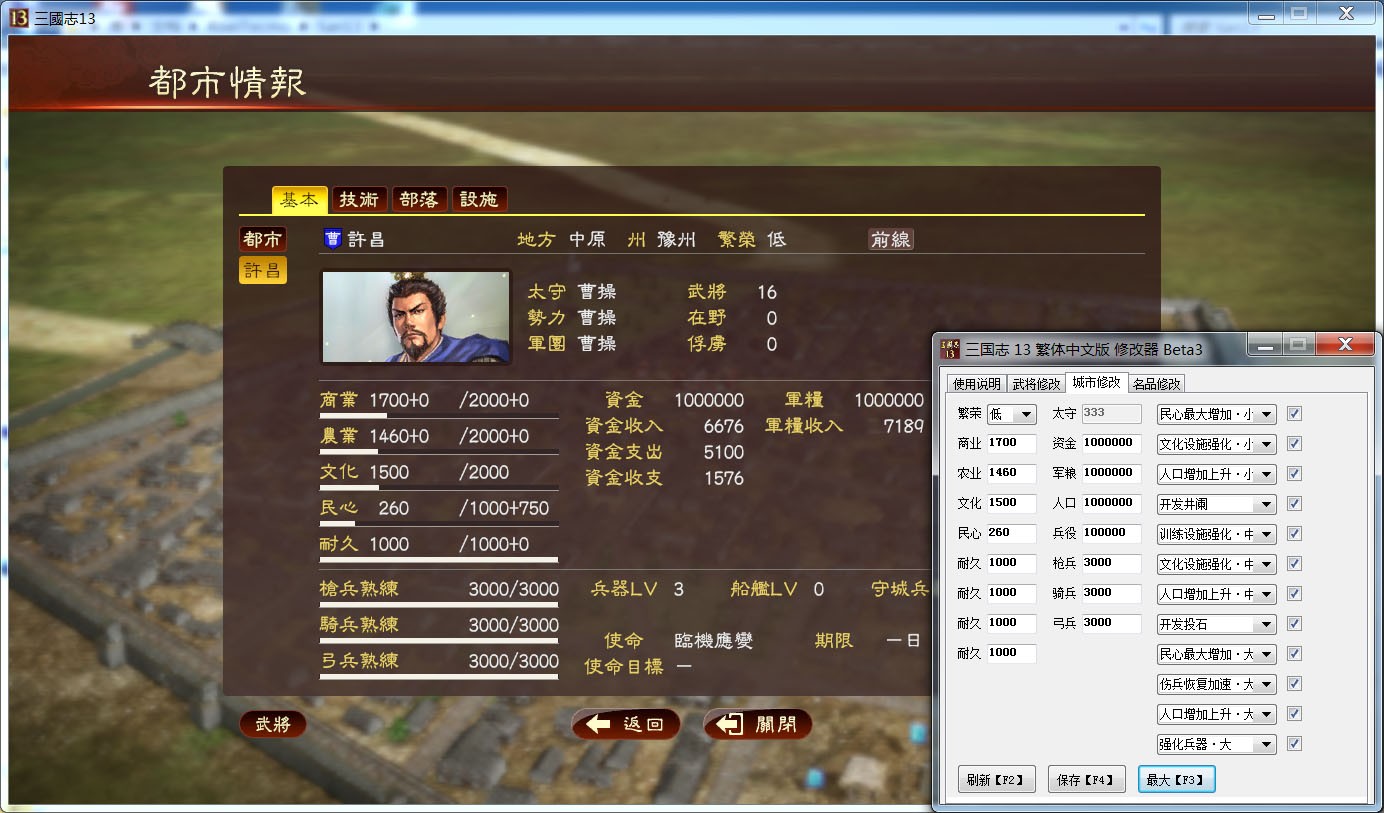
Task: Toggle checkbox next to 人口增加上升·大
Action: coord(1294,714)
